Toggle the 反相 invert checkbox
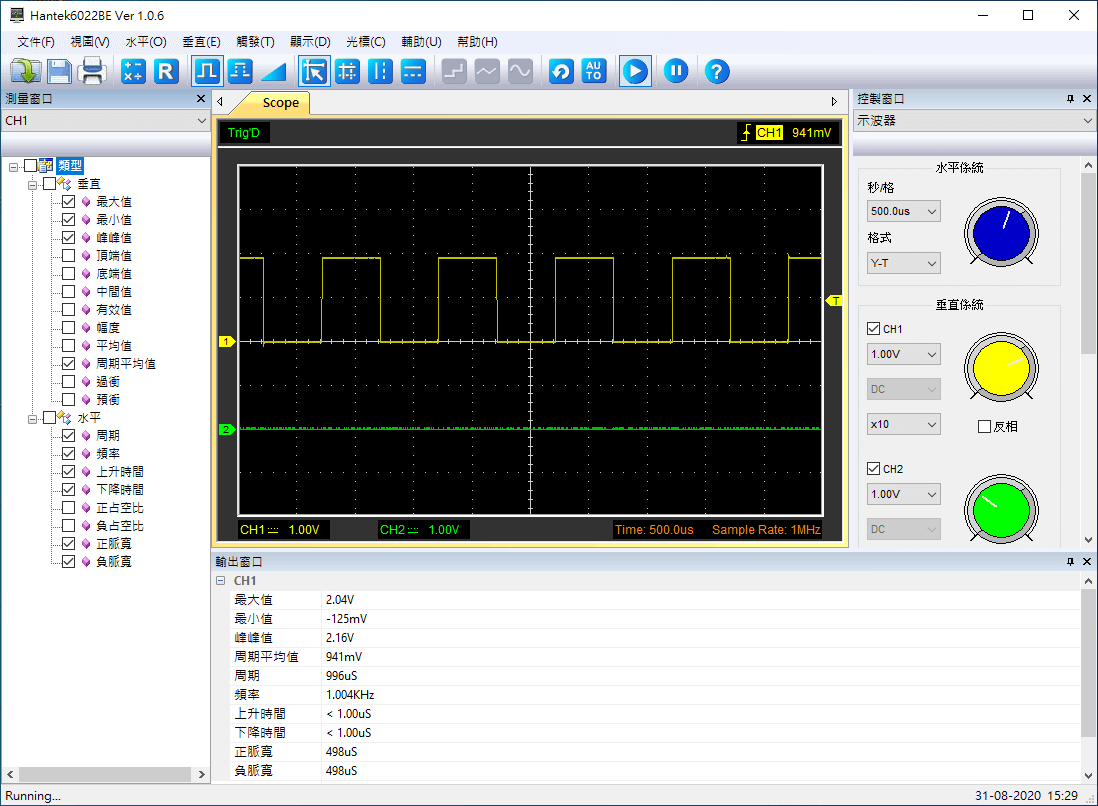This screenshot has width=1098, height=806. (984, 427)
